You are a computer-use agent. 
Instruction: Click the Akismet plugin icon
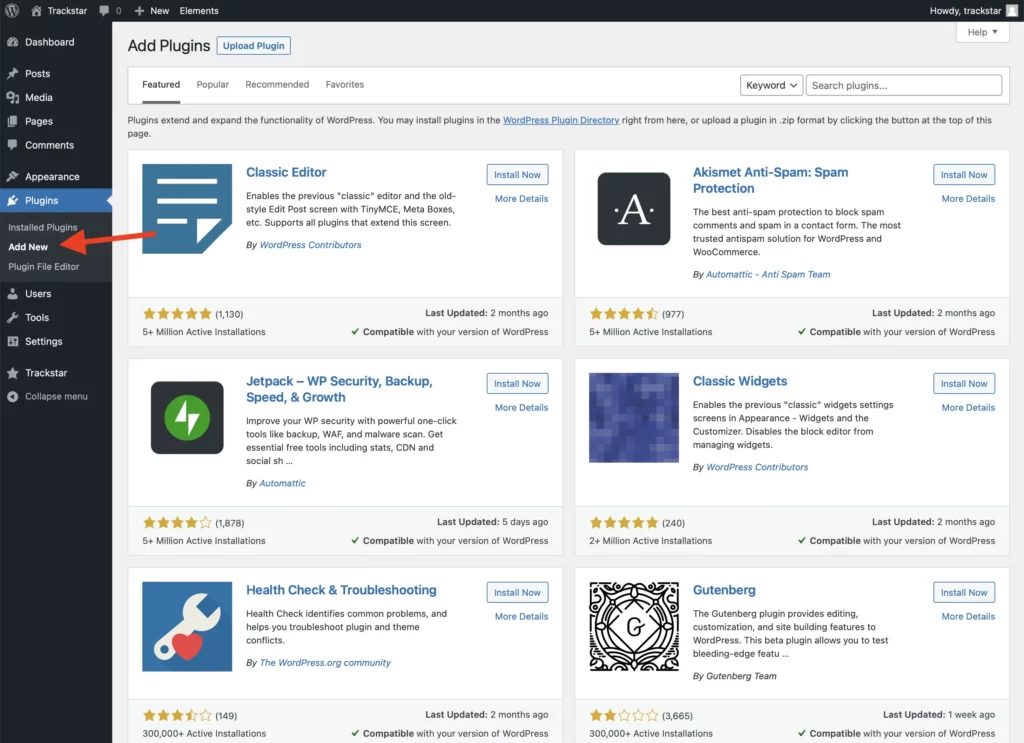pos(633,208)
